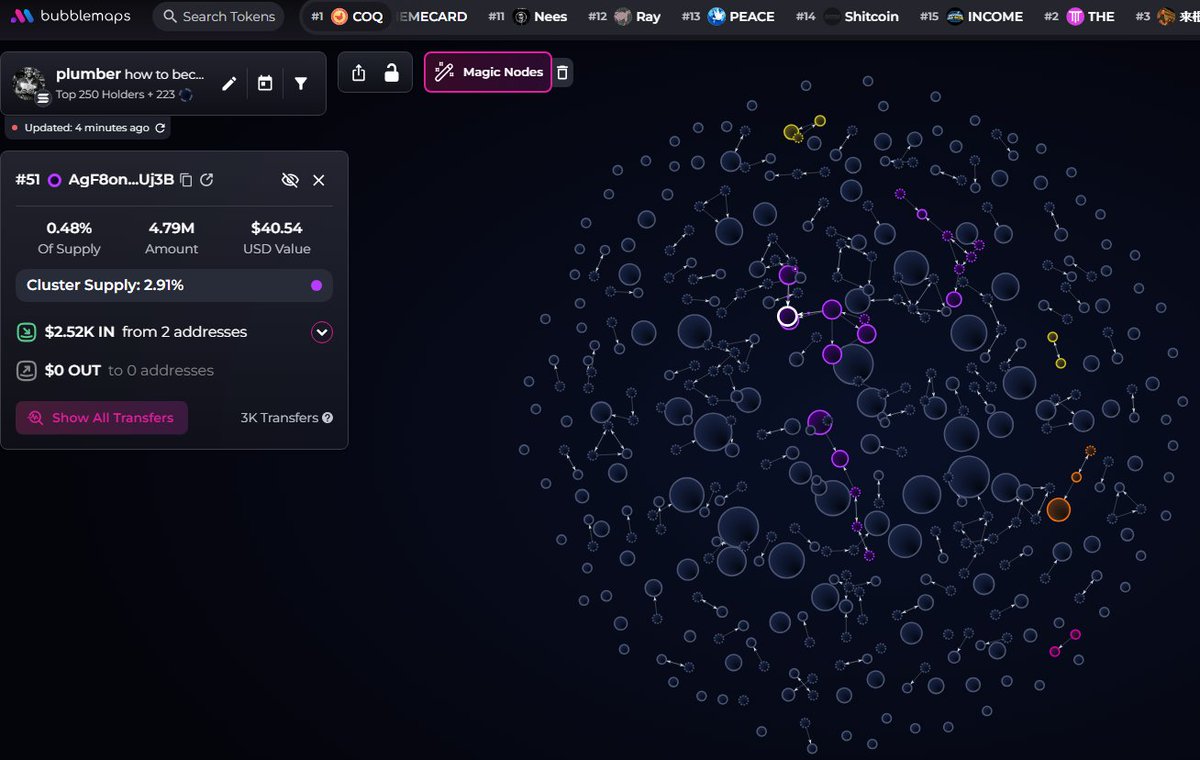Click the purple cluster color dot
1200x760 pixels.
[x=317, y=285]
